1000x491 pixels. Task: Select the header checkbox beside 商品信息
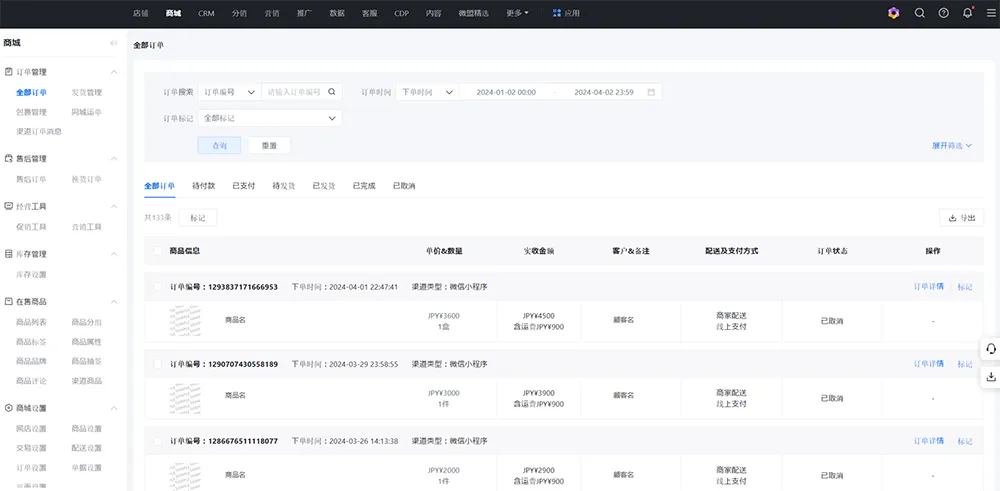(x=158, y=251)
